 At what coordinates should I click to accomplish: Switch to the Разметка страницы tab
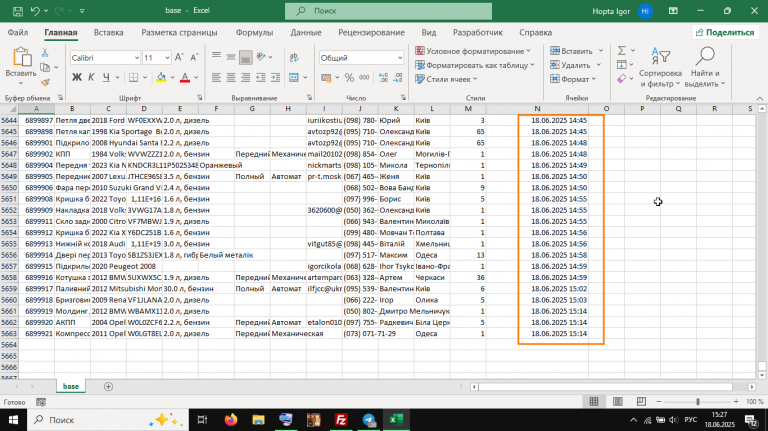(179, 32)
